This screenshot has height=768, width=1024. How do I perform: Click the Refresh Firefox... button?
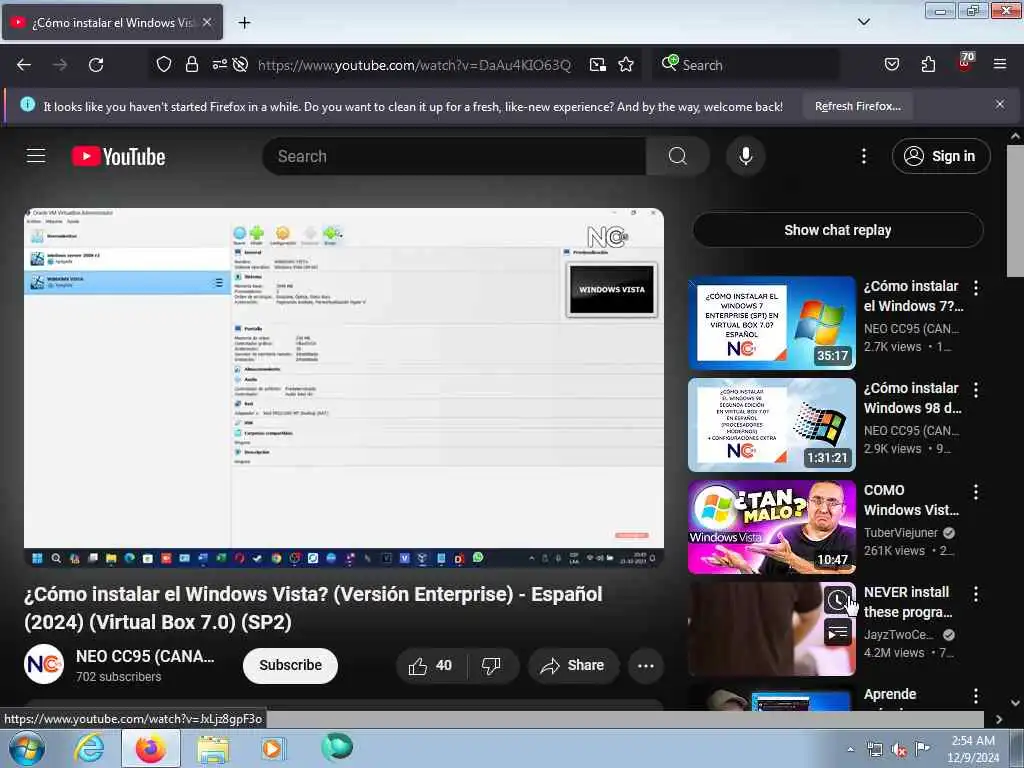click(857, 106)
